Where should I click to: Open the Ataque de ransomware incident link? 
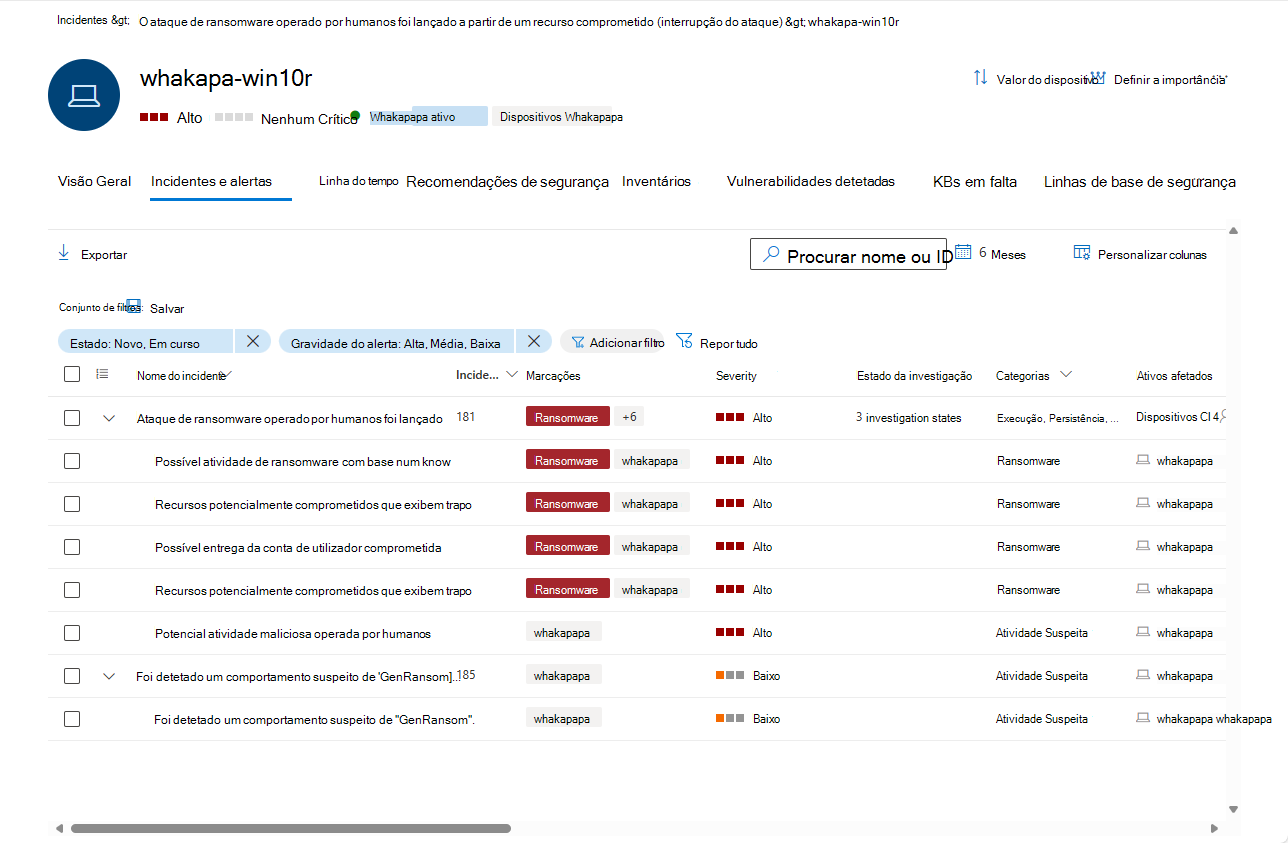pos(289,419)
